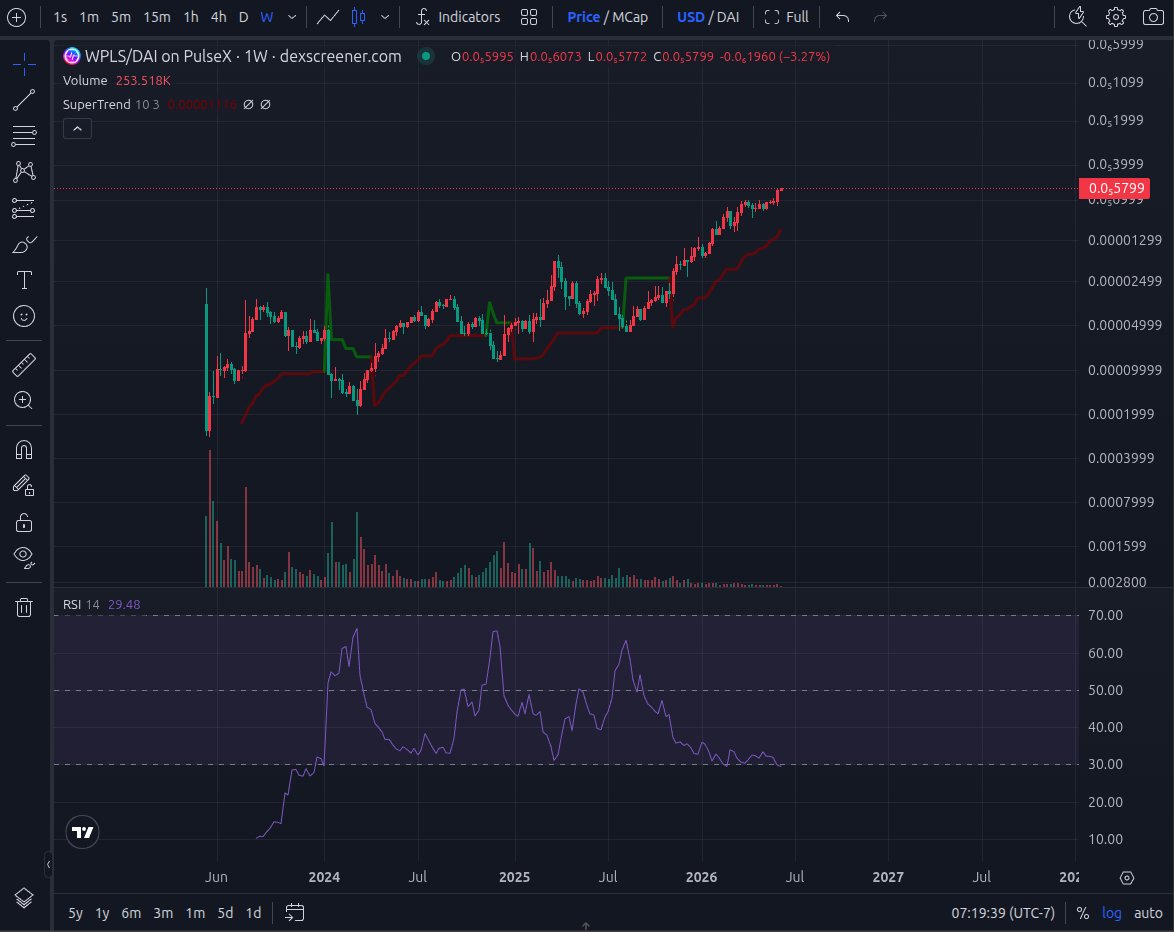Image resolution: width=1174 pixels, height=932 pixels.
Task: Open the Fibonacci retracement tool
Action: (x=24, y=135)
